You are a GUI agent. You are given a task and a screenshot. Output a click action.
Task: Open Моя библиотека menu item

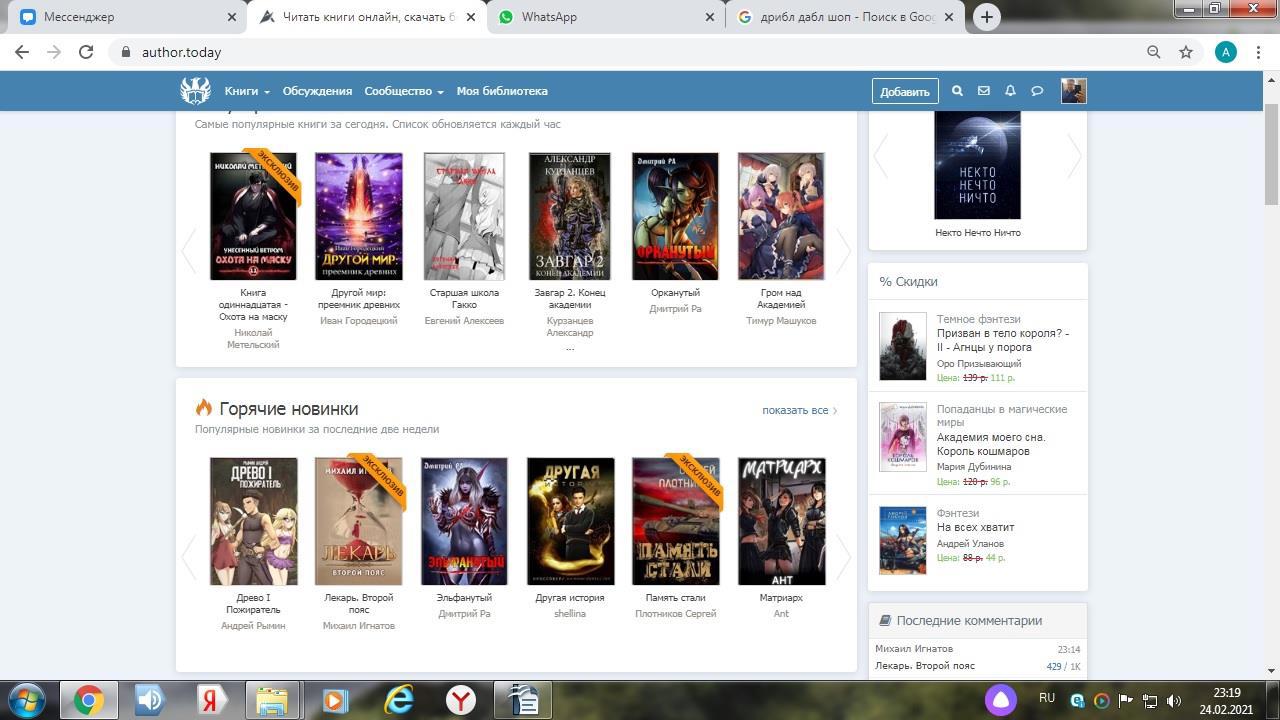point(502,91)
